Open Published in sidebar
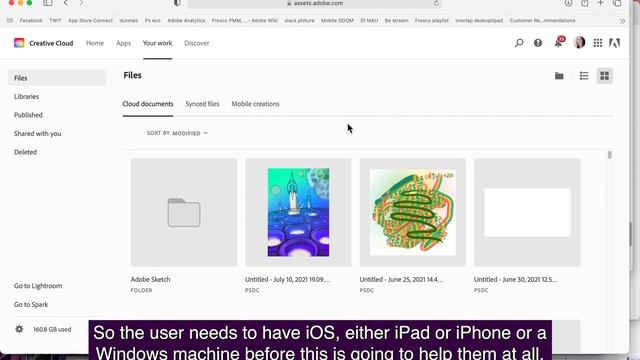 tap(28, 115)
